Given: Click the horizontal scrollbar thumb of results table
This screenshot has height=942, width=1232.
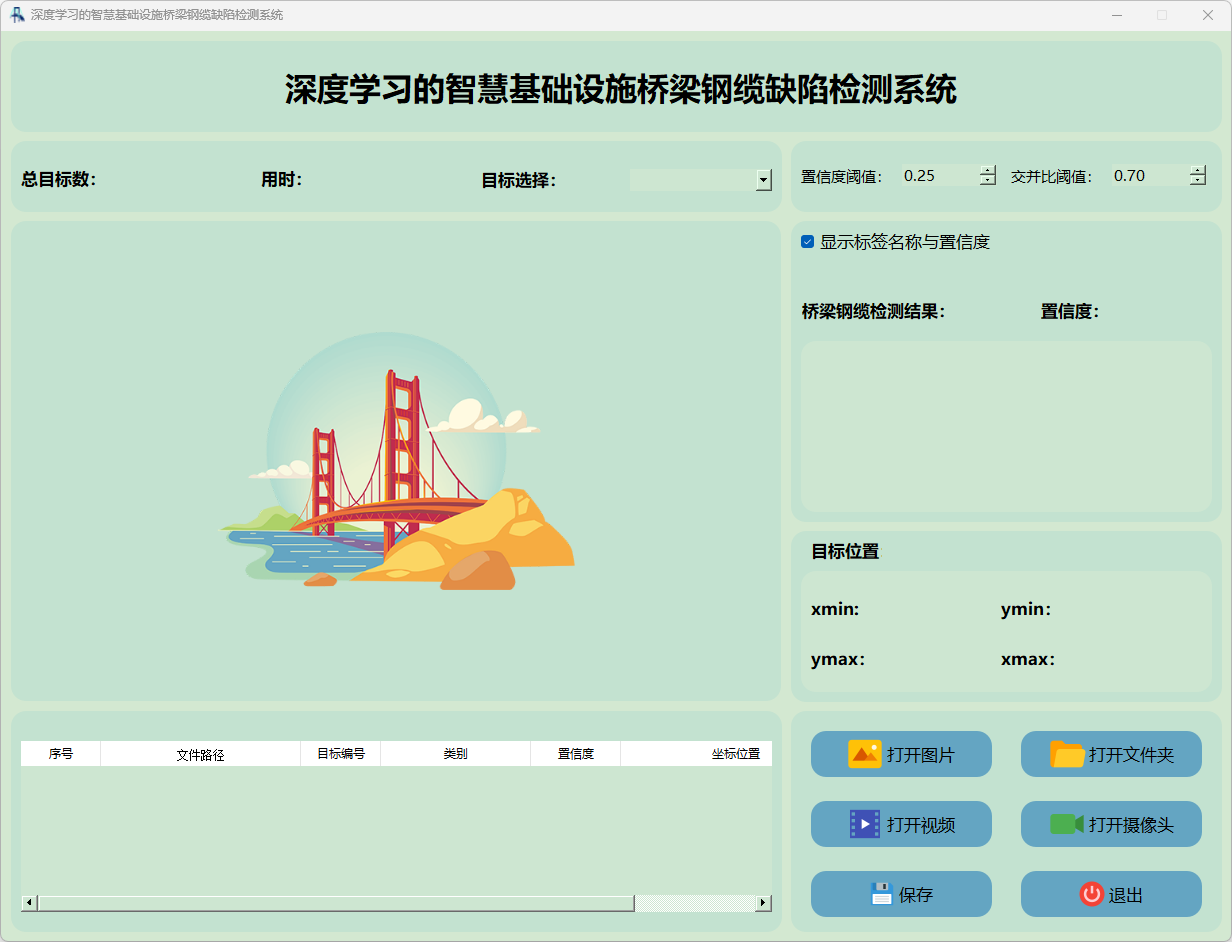Looking at the screenshot, I should point(335,903).
